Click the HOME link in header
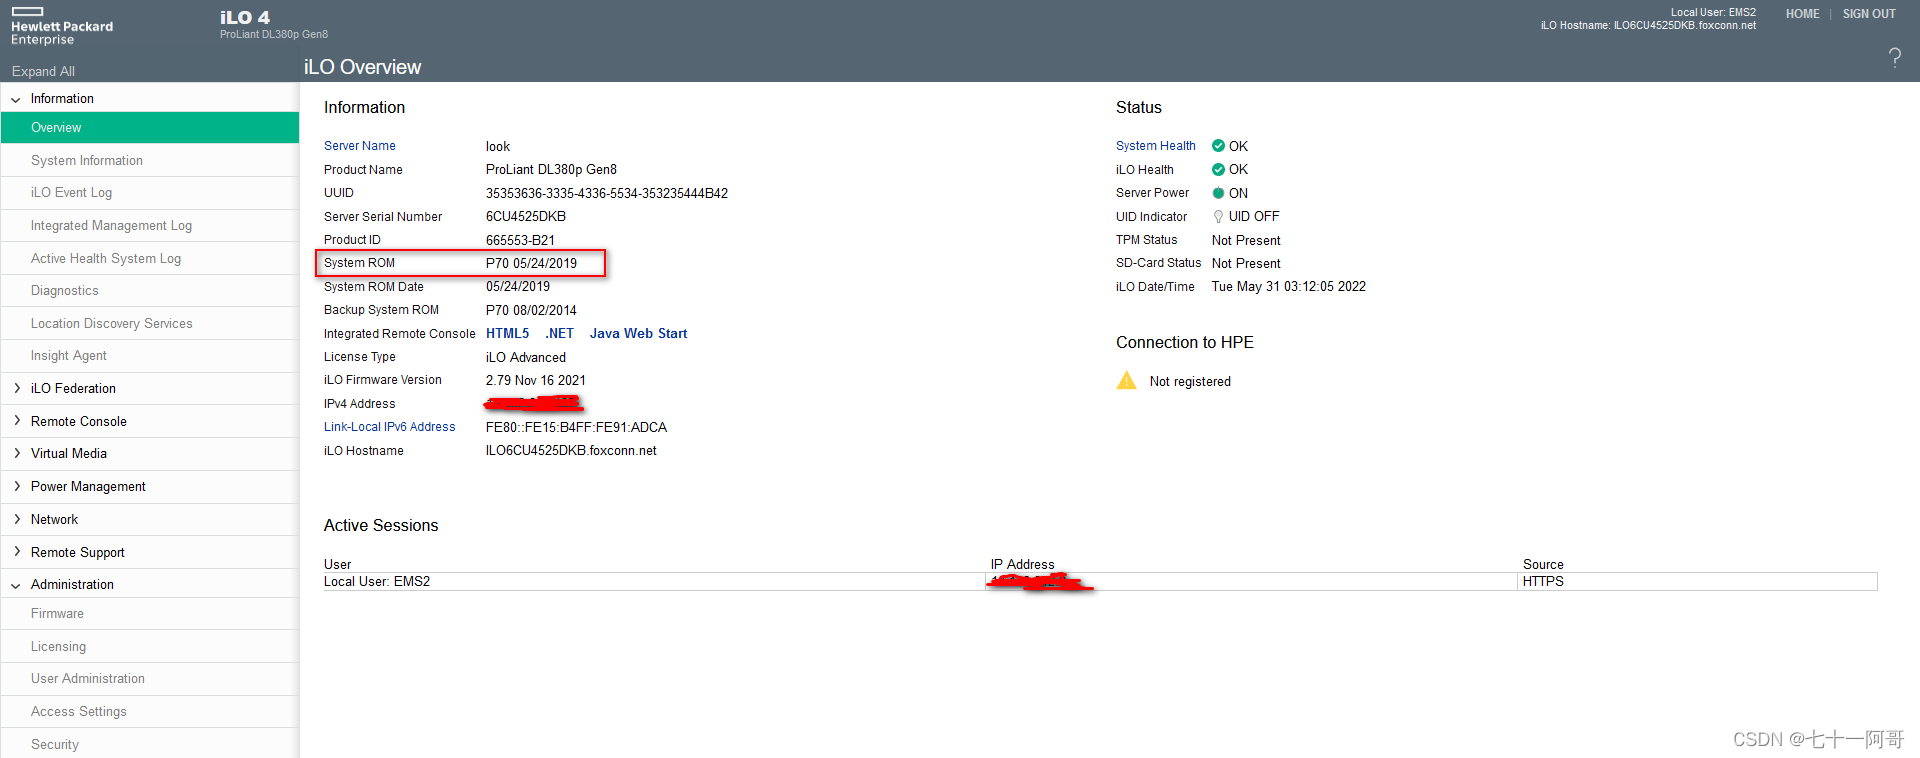The image size is (1920, 758). [x=1802, y=14]
